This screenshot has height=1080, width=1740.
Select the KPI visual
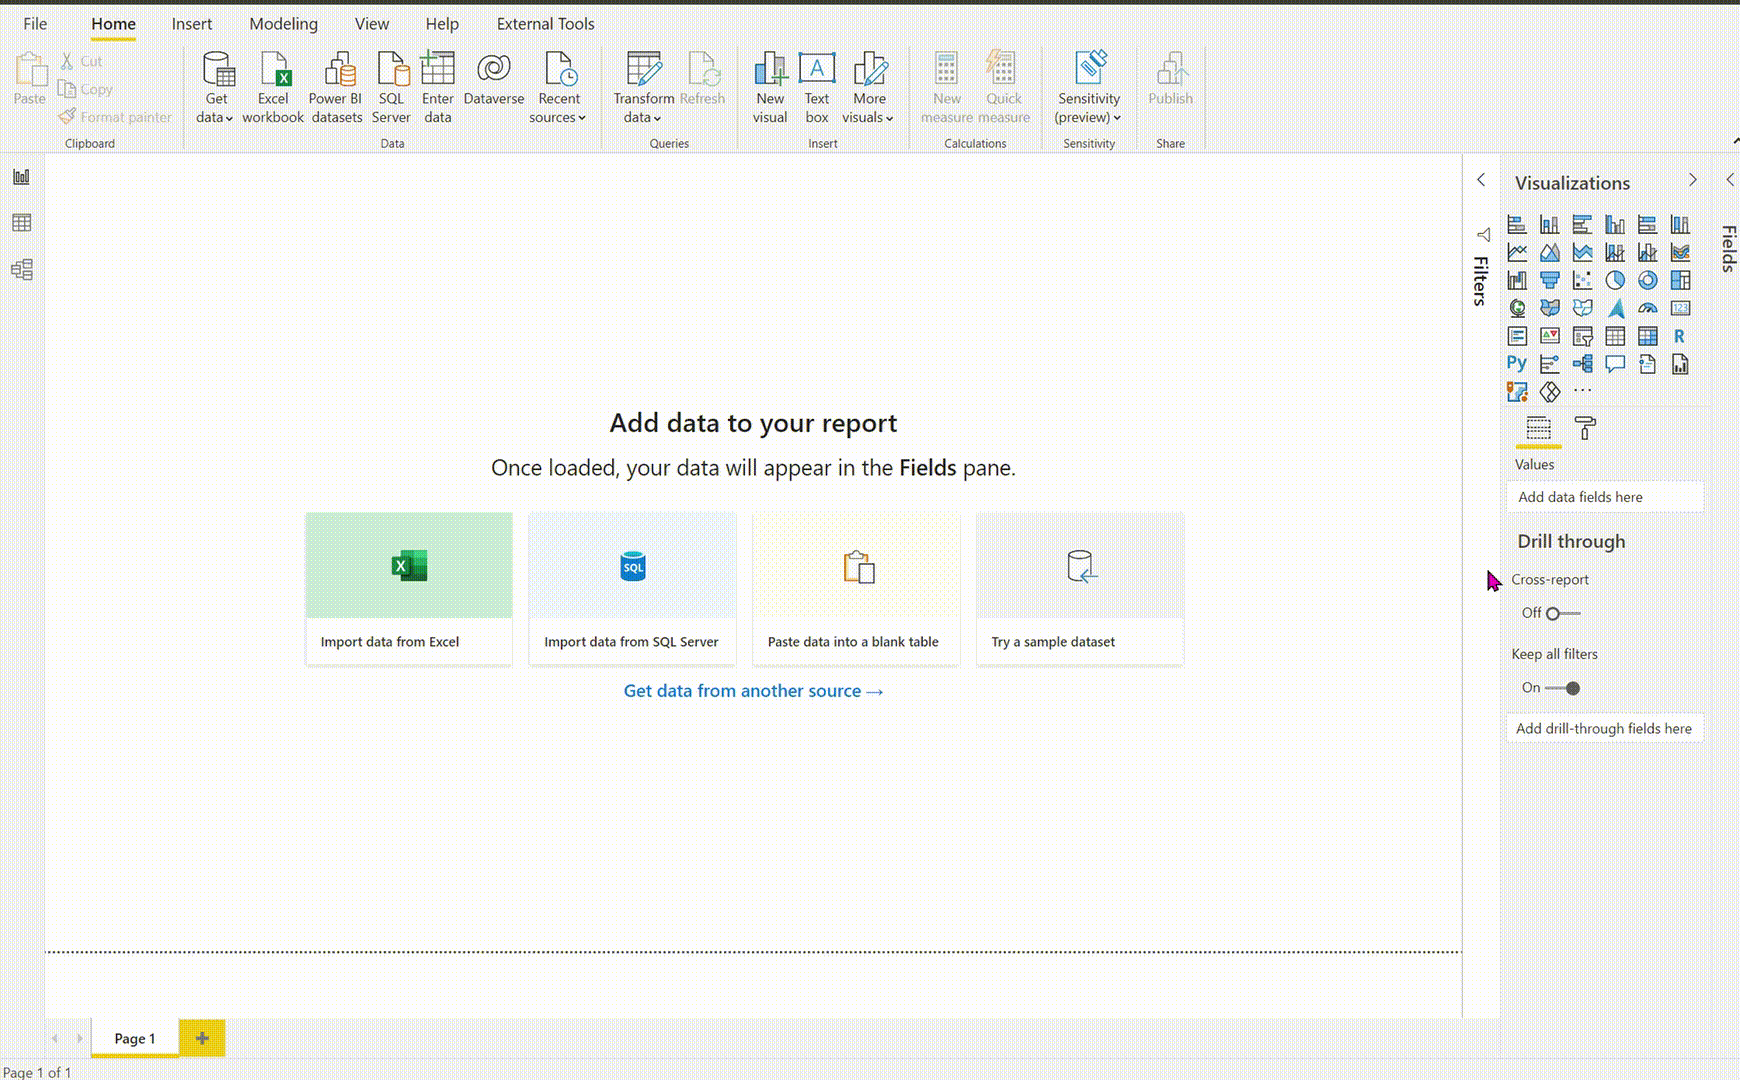(x=1549, y=336)
